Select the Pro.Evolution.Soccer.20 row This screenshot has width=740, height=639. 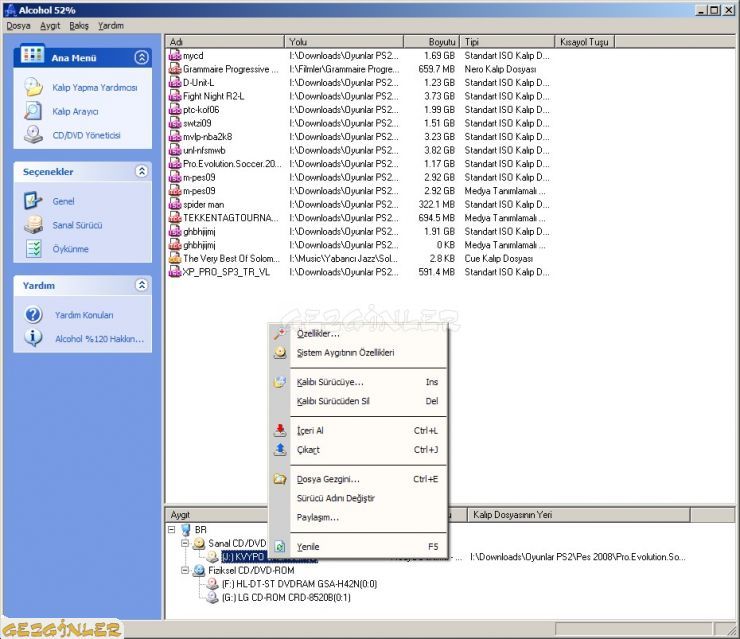click(x=359, y=164)
